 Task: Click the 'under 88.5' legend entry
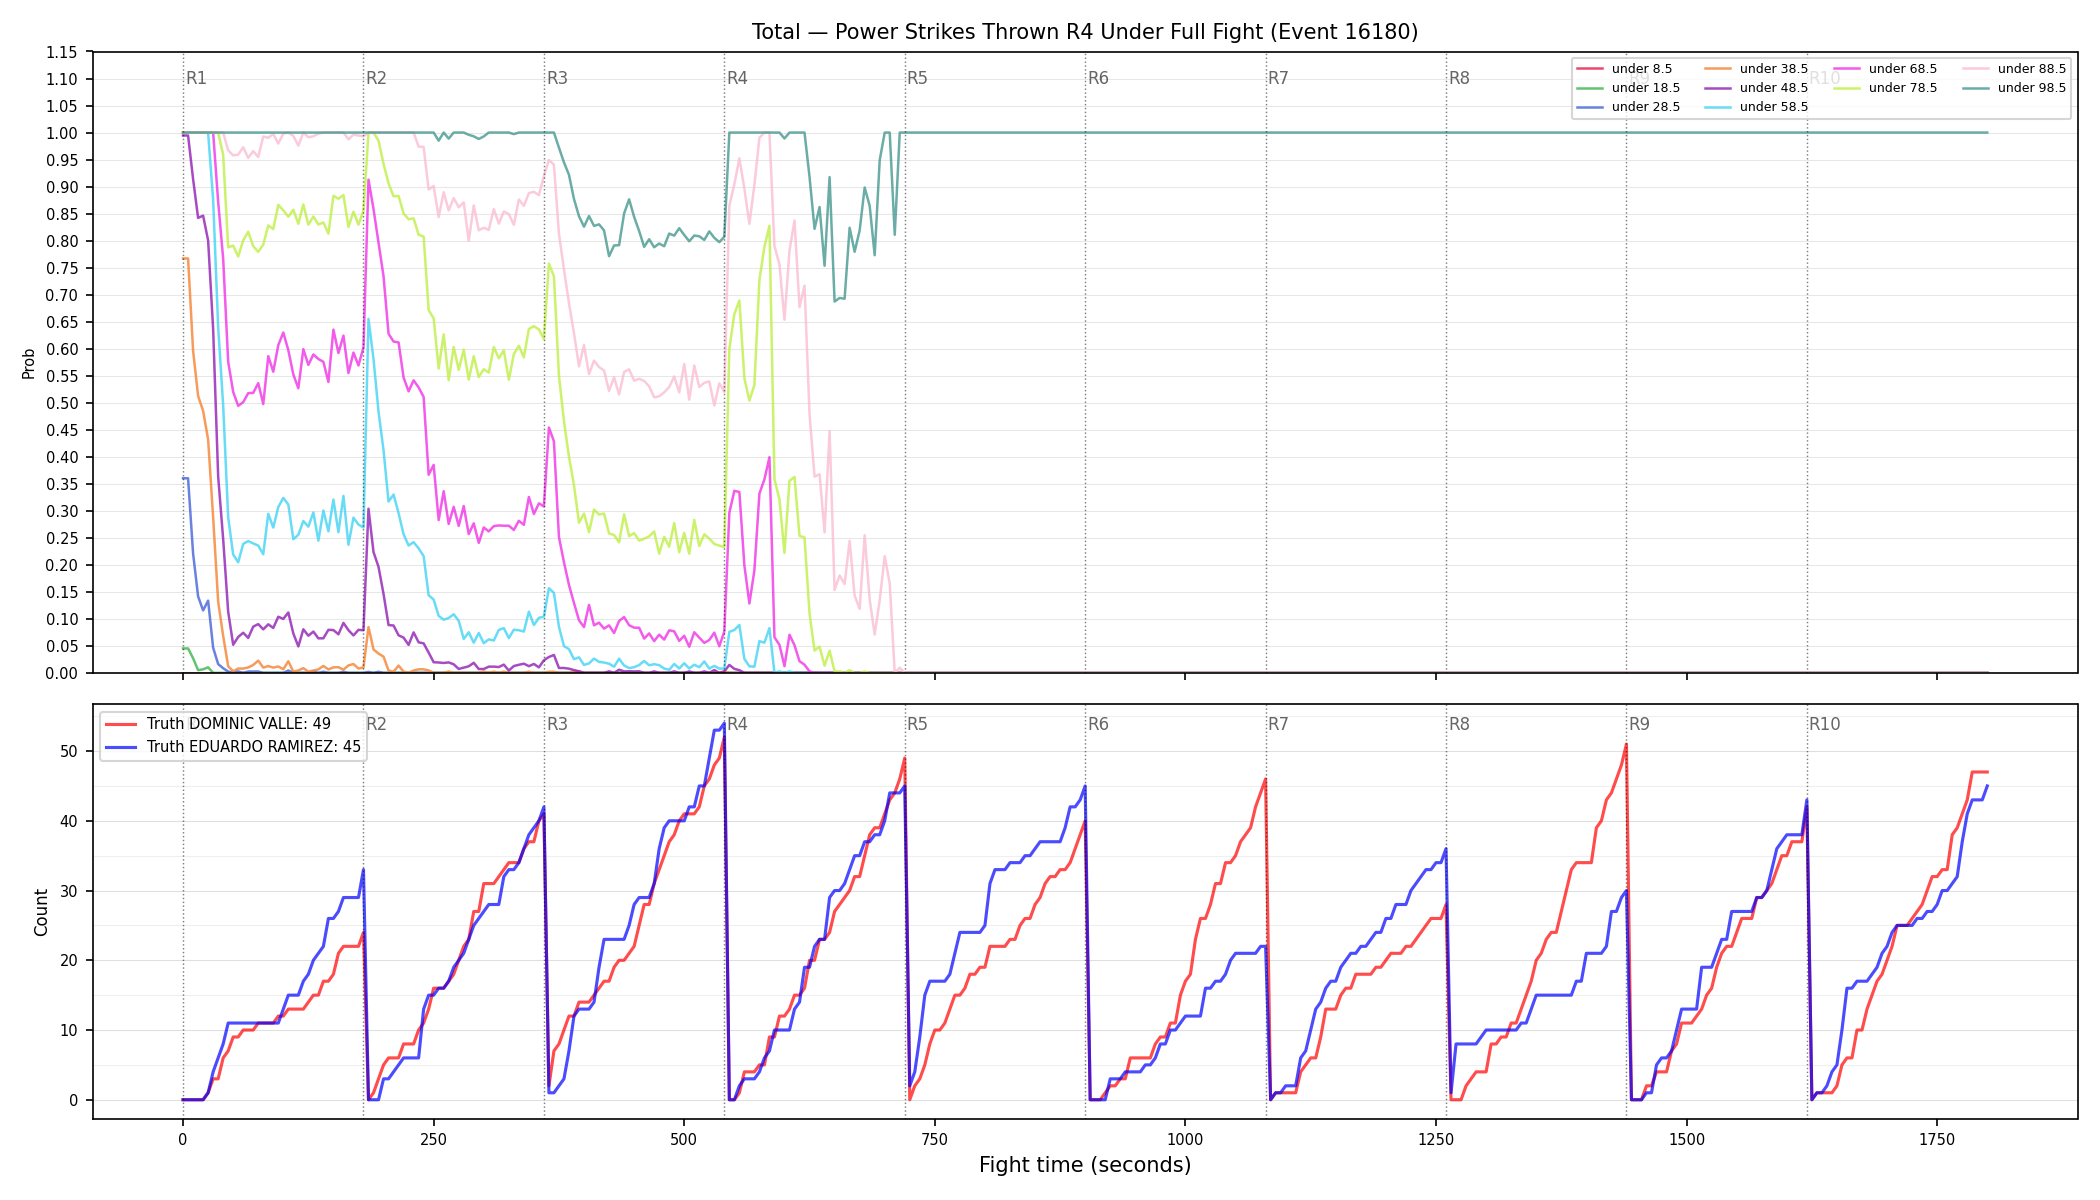(x=2014, y=69)
